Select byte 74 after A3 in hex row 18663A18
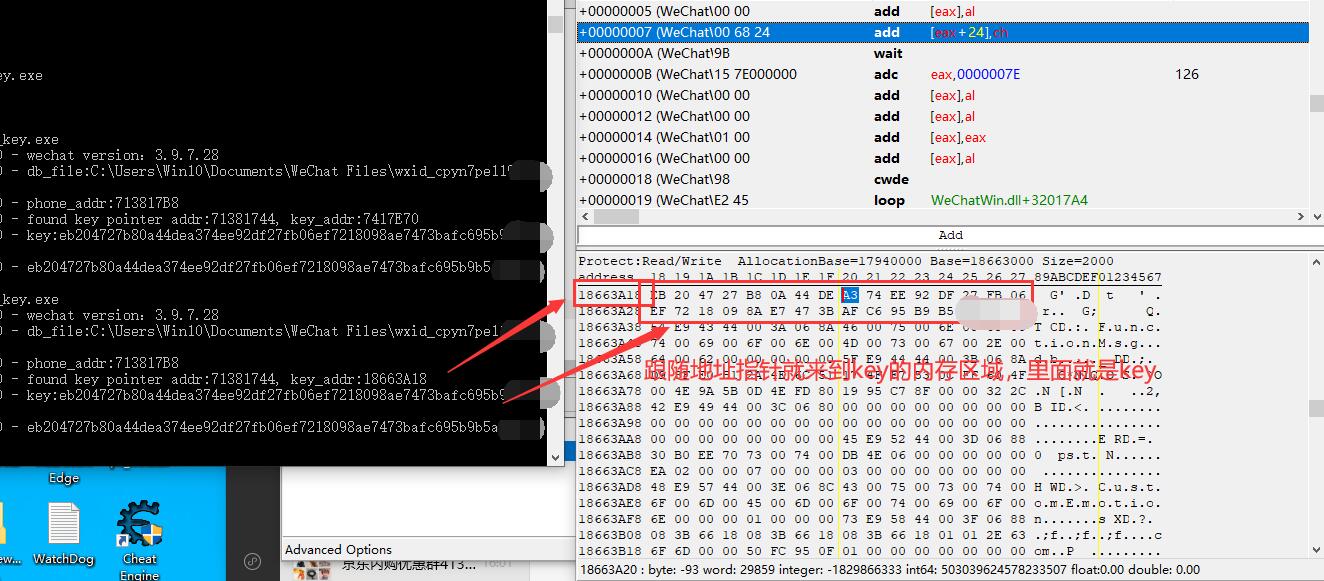 874,295
